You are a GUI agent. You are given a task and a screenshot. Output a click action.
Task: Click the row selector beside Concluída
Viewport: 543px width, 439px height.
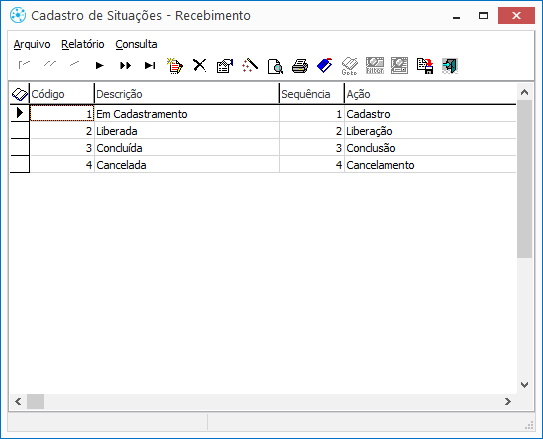click(x=20, y=148)
